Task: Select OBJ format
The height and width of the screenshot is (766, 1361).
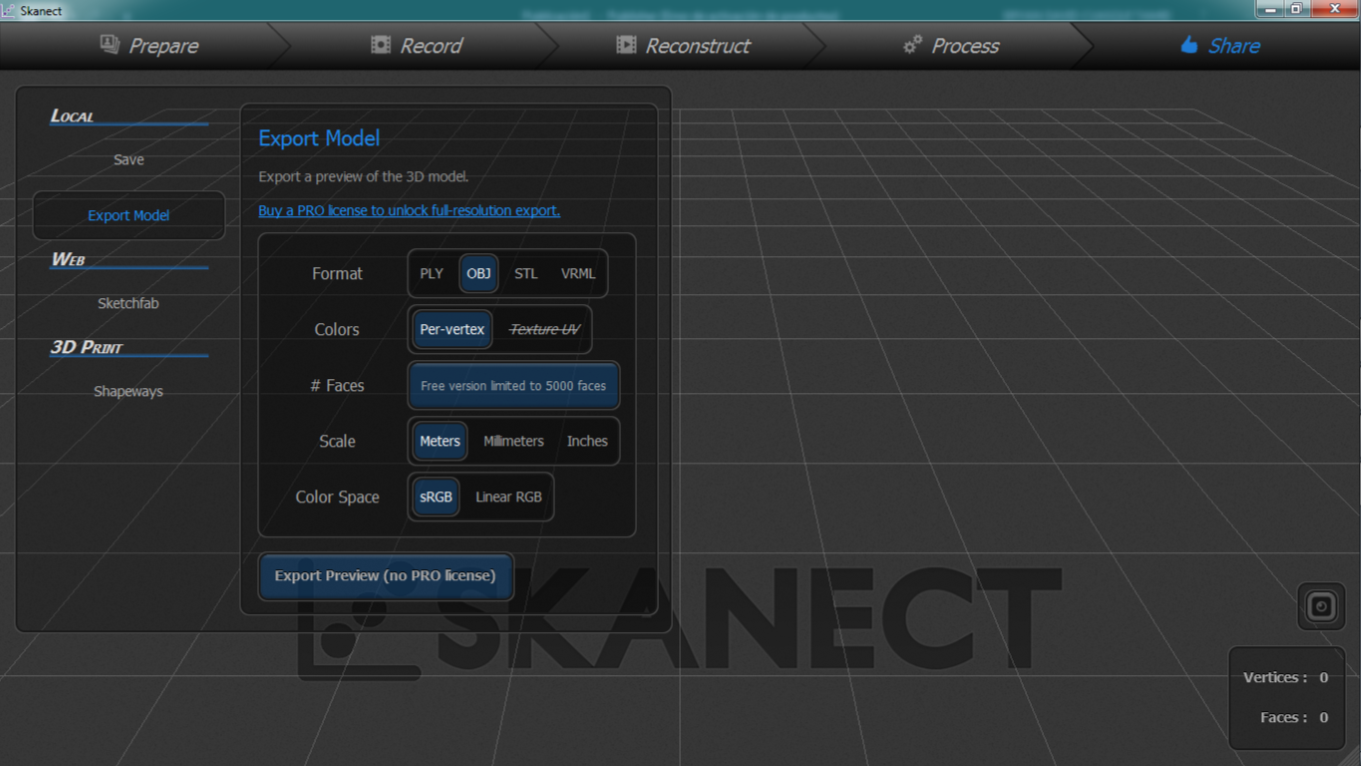Action: click(x=479, y=274)
